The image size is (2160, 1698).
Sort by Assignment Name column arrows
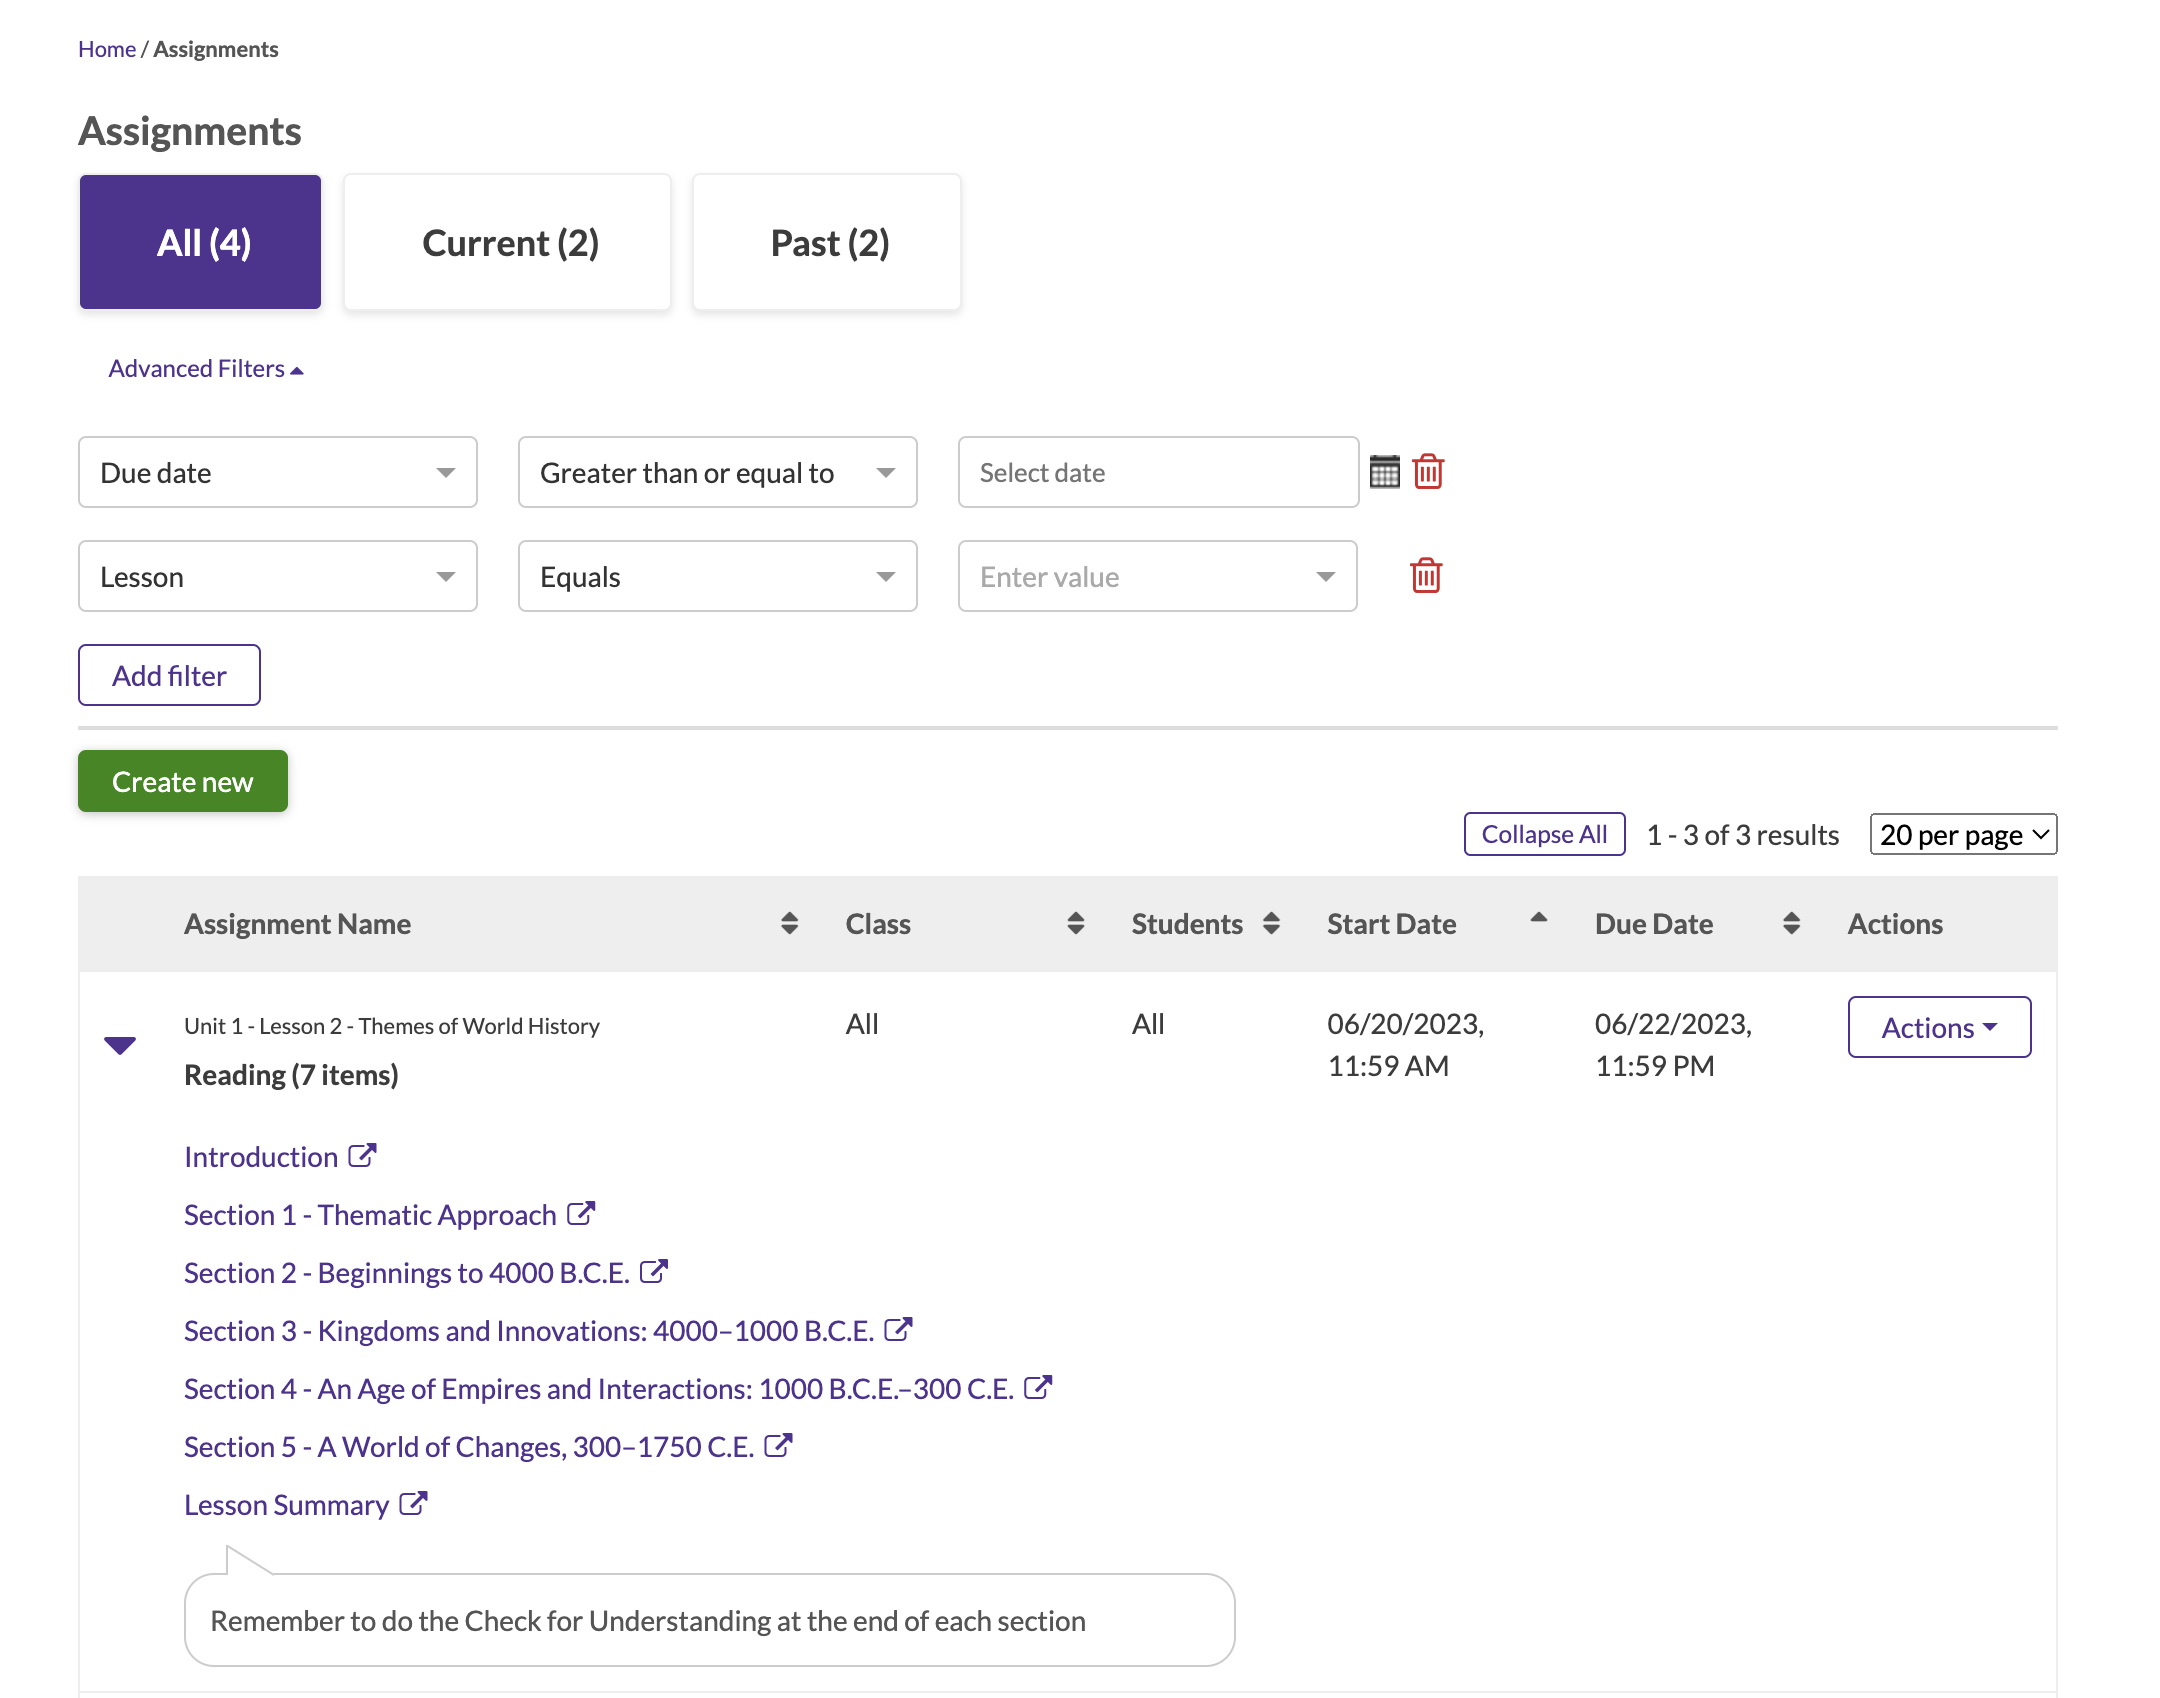coord(789,923)
